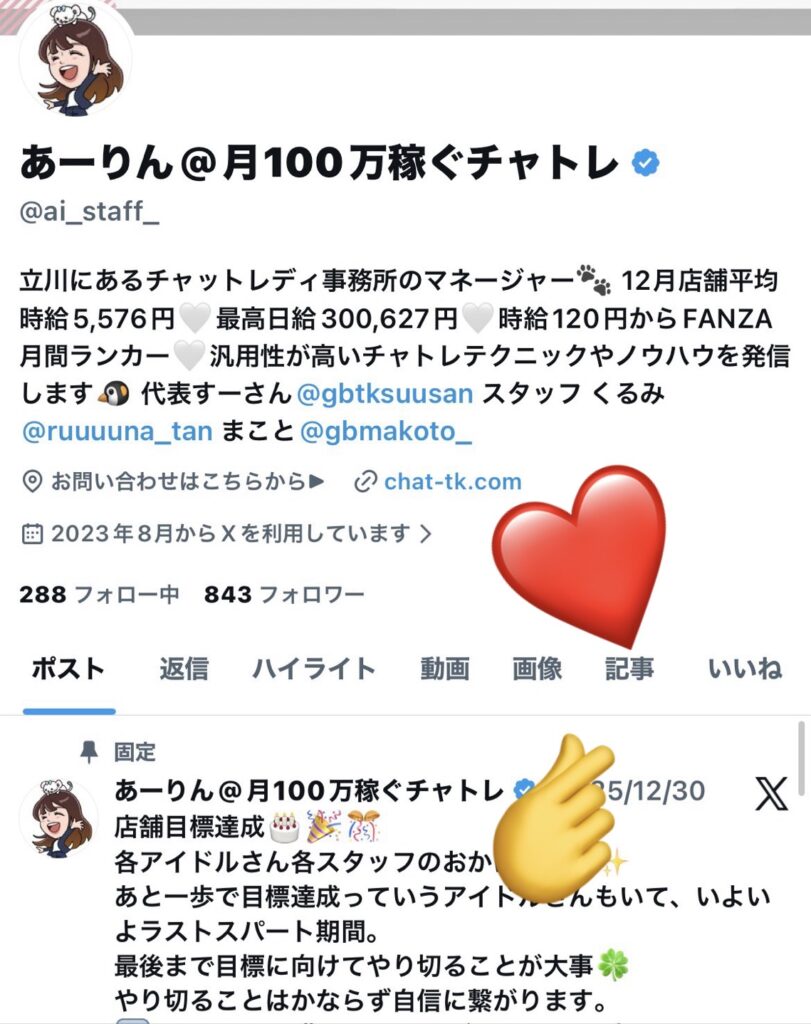The width and height of the screenshot is (811, 1024).
Task: Open the @gbtksuusan mention link
Action: click(385, 394)
